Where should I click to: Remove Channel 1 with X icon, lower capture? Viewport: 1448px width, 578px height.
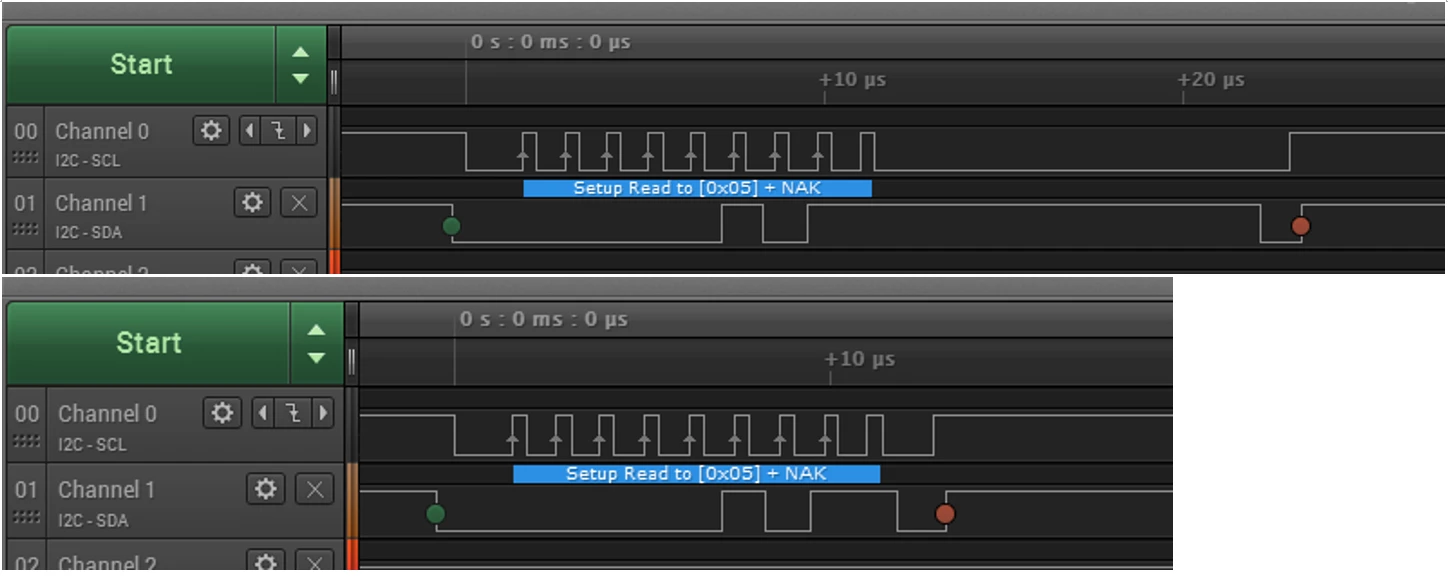(315, 489)
